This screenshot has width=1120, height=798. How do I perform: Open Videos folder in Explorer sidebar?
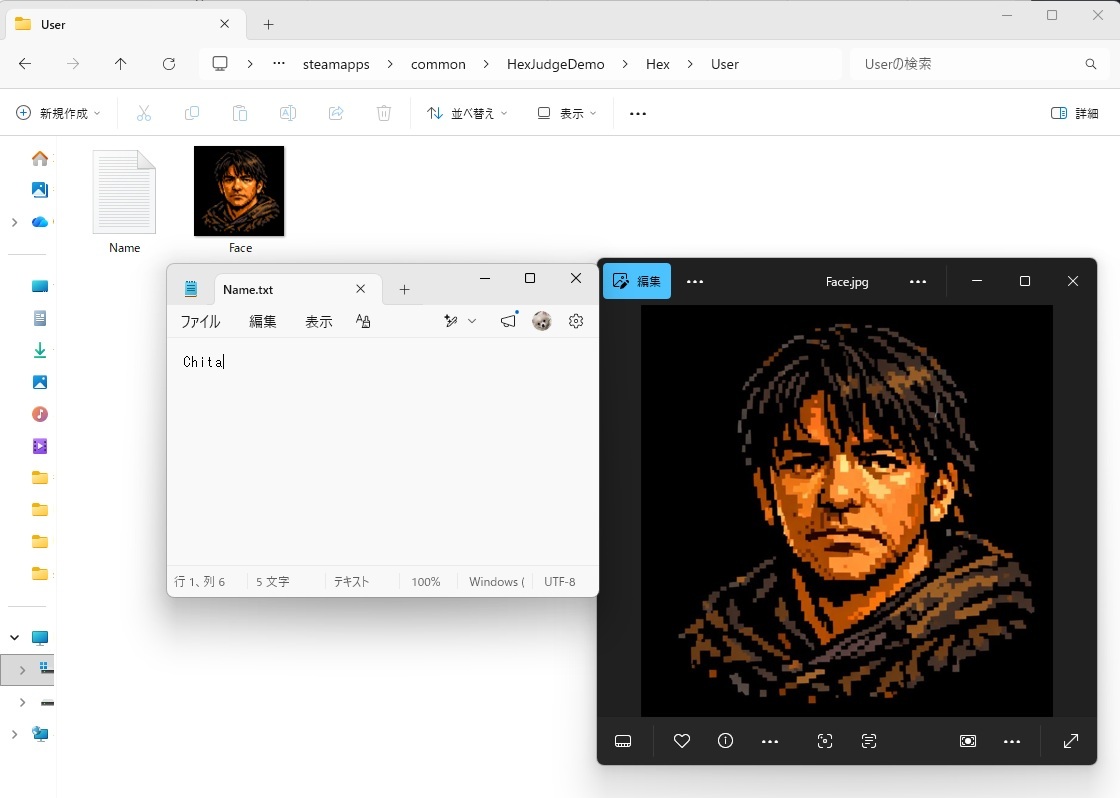pos(40,447)
